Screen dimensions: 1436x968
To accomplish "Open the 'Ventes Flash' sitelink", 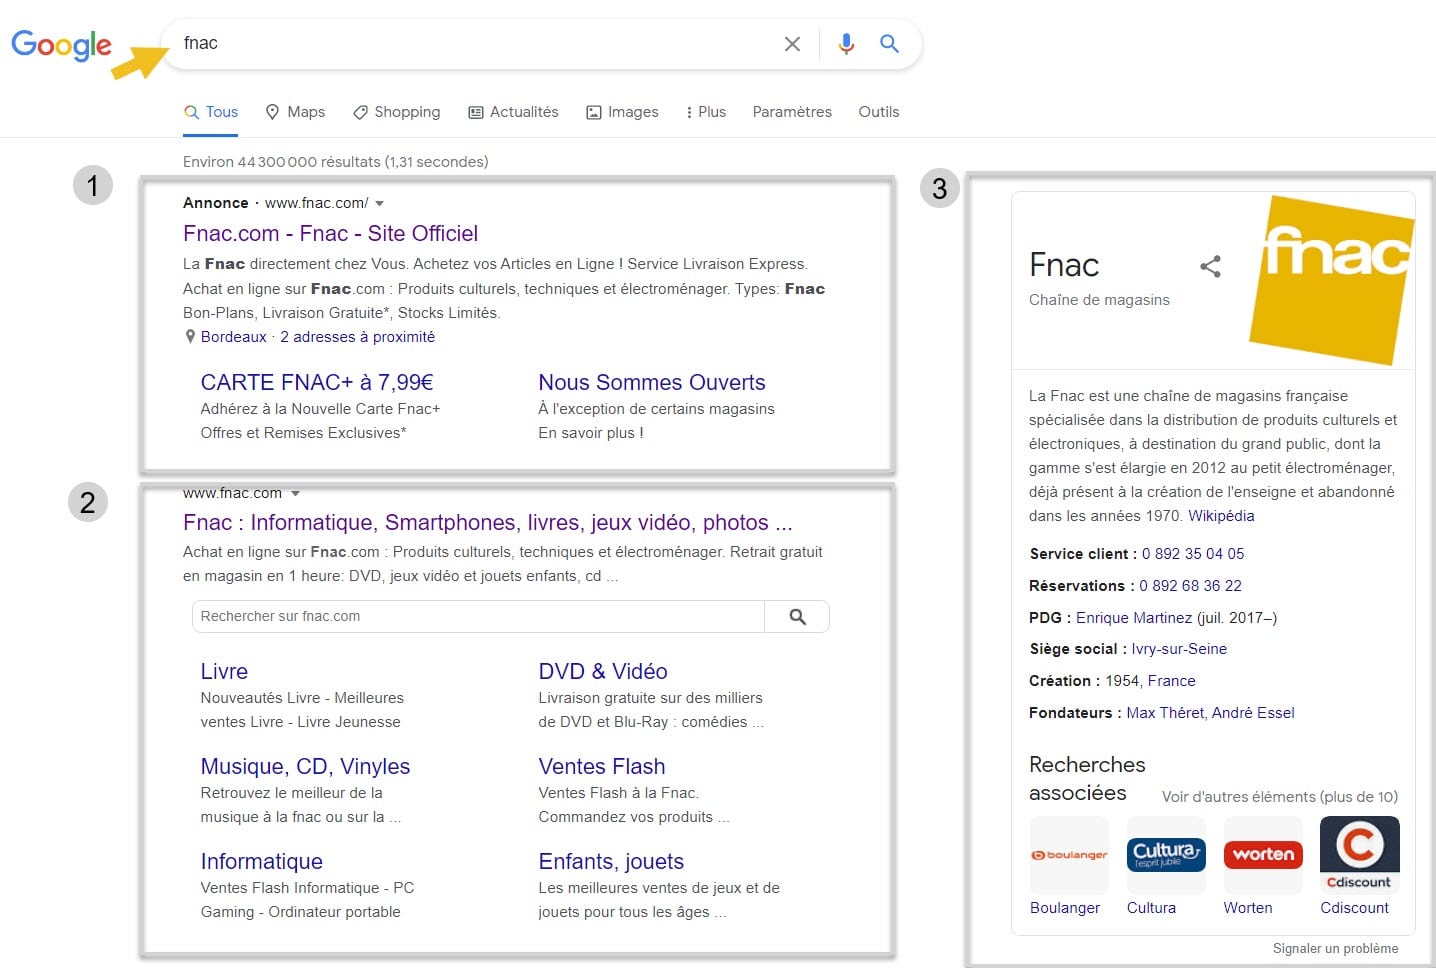I will tap(602, 766).
